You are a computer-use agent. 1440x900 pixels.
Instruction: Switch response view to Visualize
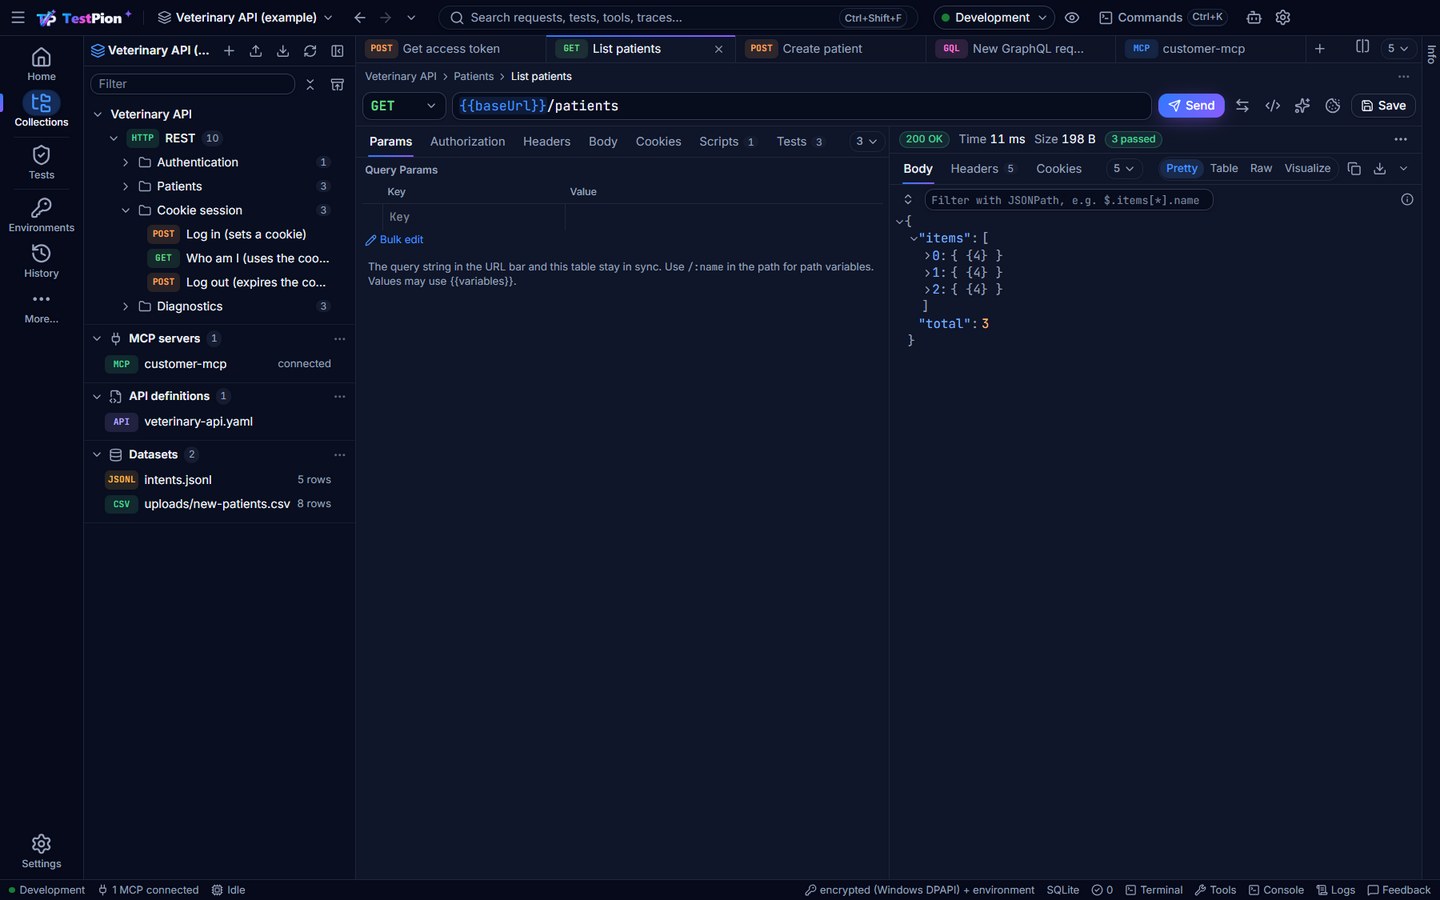point(1307,169)
